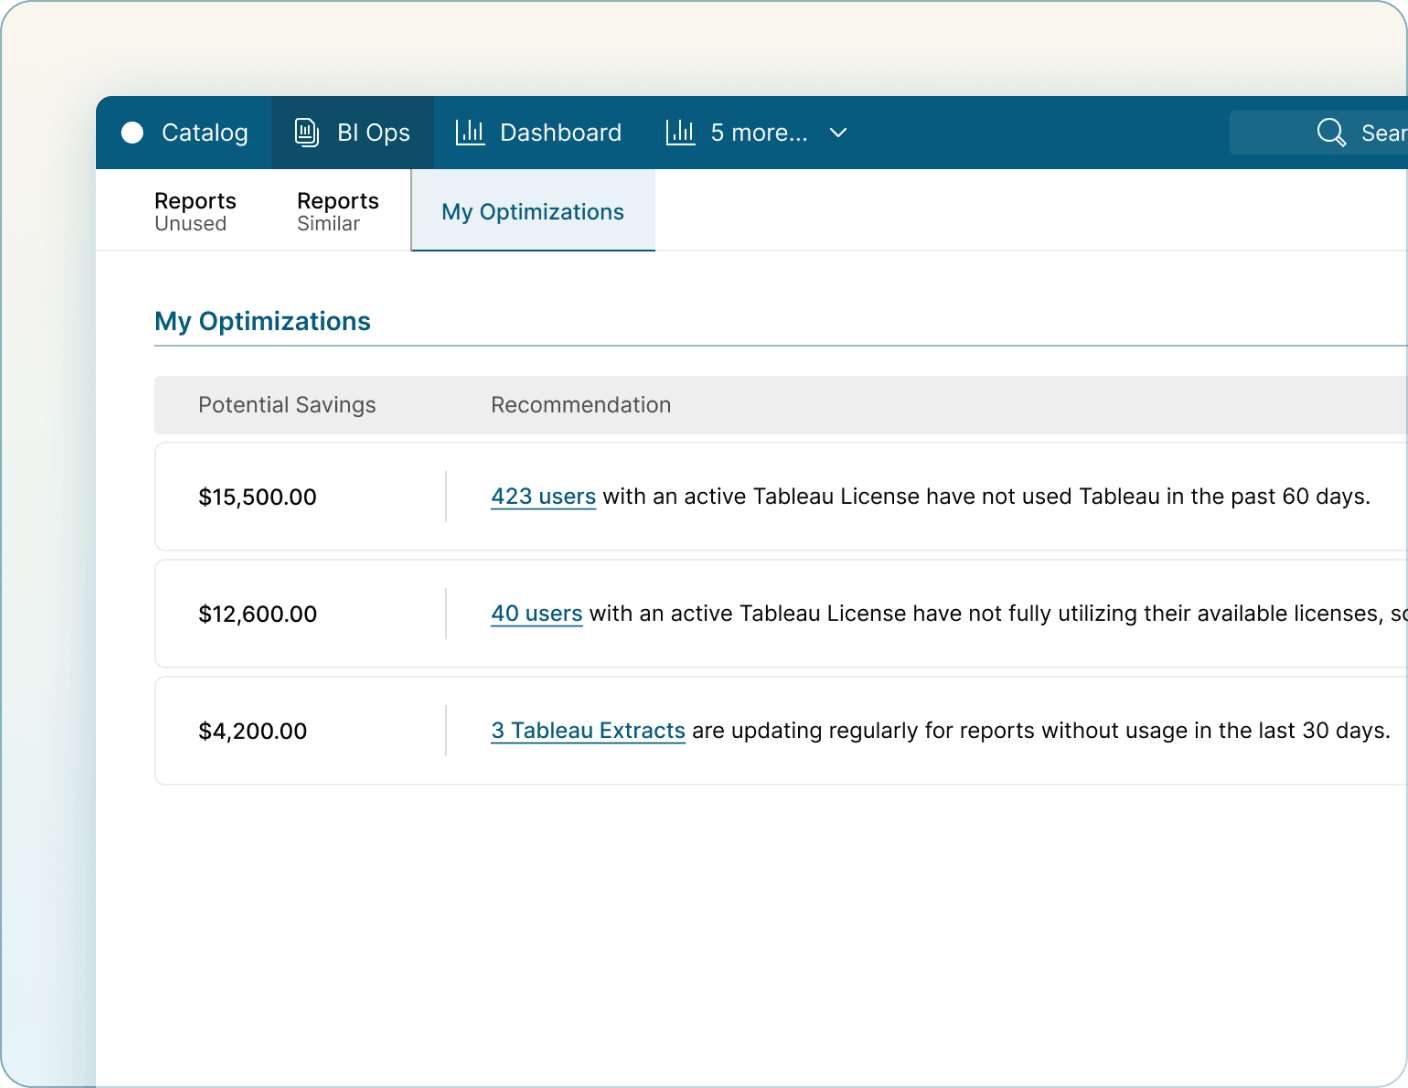The width and height of the screenshot is (1408, 1088).
Task: Click the '40 users' hyperlink
Action: click(536, 613)
